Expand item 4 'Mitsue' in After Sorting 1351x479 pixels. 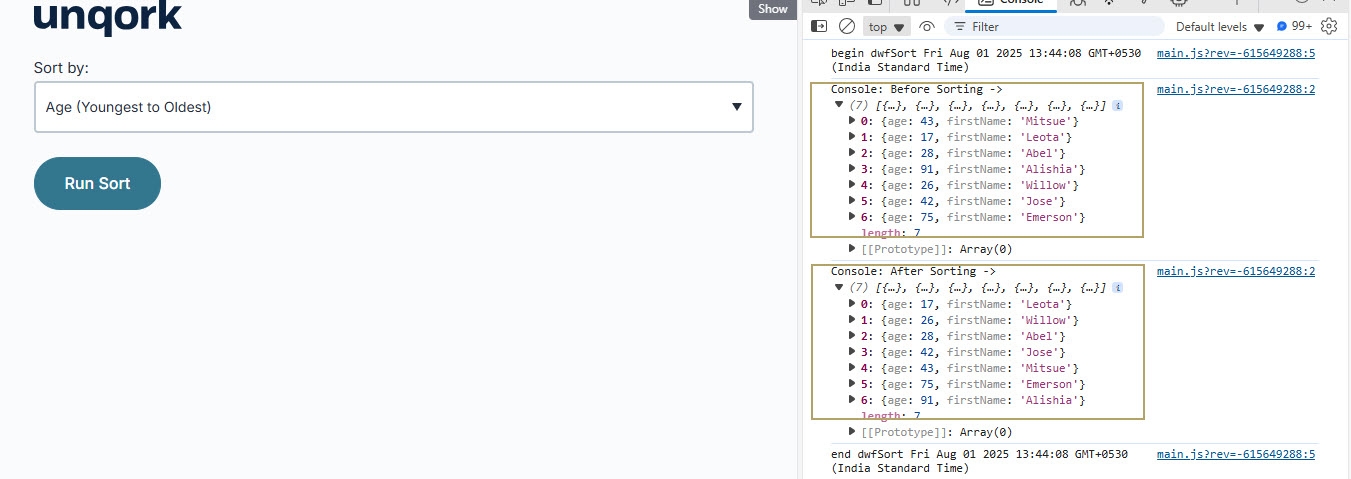pyautogui.click(x=852, y=368)
